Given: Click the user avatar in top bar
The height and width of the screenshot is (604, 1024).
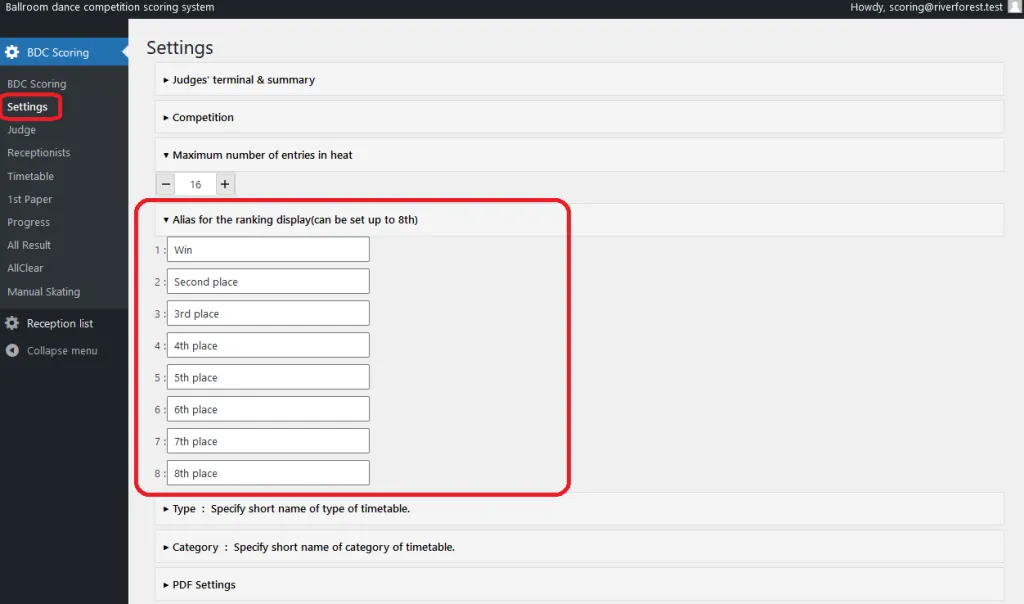Looking at the screenshot, I should (1014, 7).
